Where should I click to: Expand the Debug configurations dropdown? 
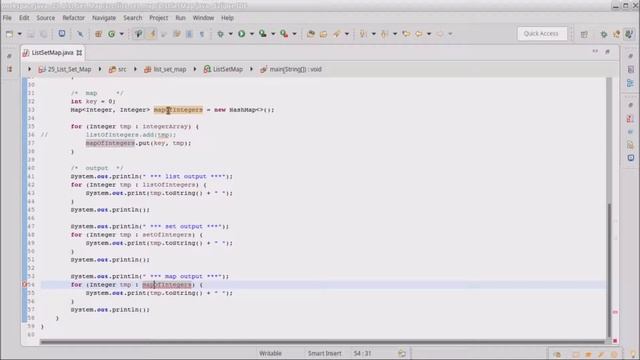(x=230, y=34)
